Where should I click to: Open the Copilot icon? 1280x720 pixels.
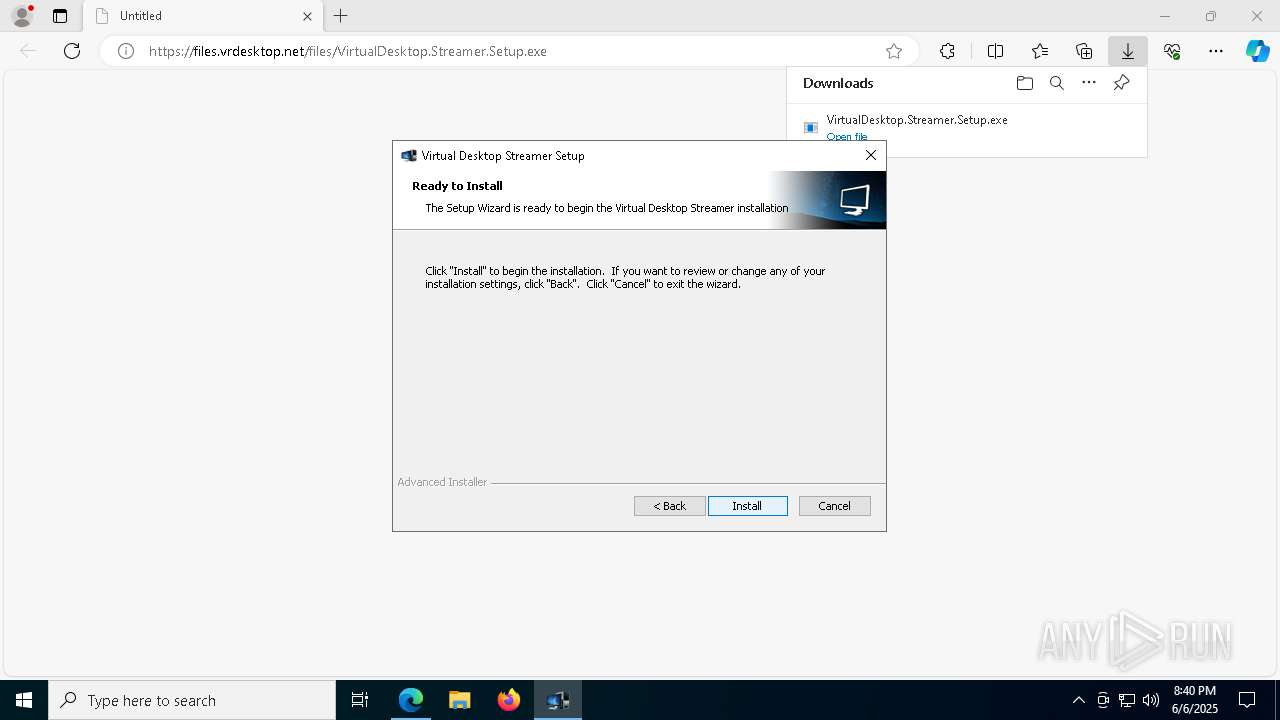coord(1257,51)
